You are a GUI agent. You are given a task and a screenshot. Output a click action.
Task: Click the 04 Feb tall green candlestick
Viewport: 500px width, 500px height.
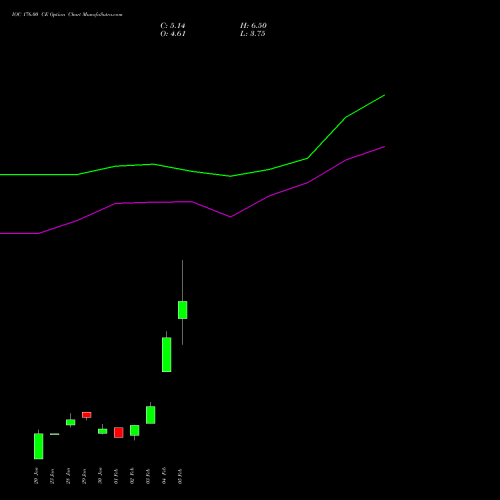point(167,354)
